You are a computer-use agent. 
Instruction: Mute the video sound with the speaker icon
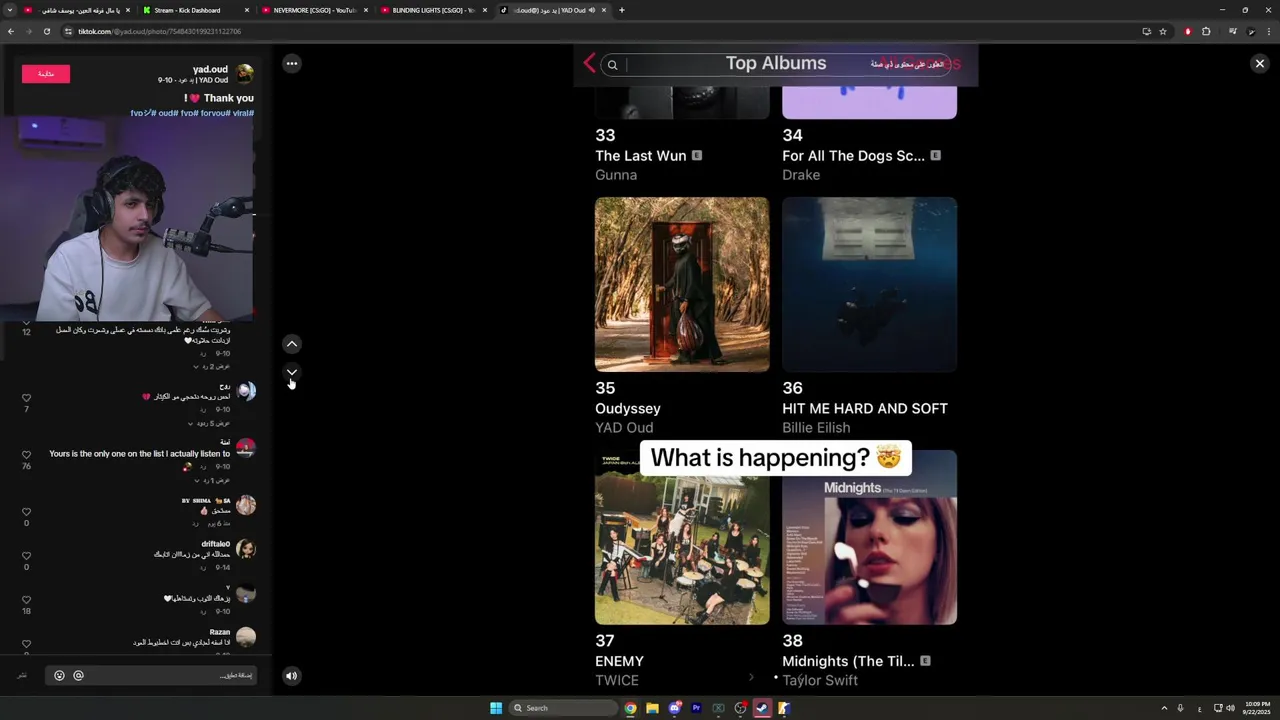(x=291, y=676)
